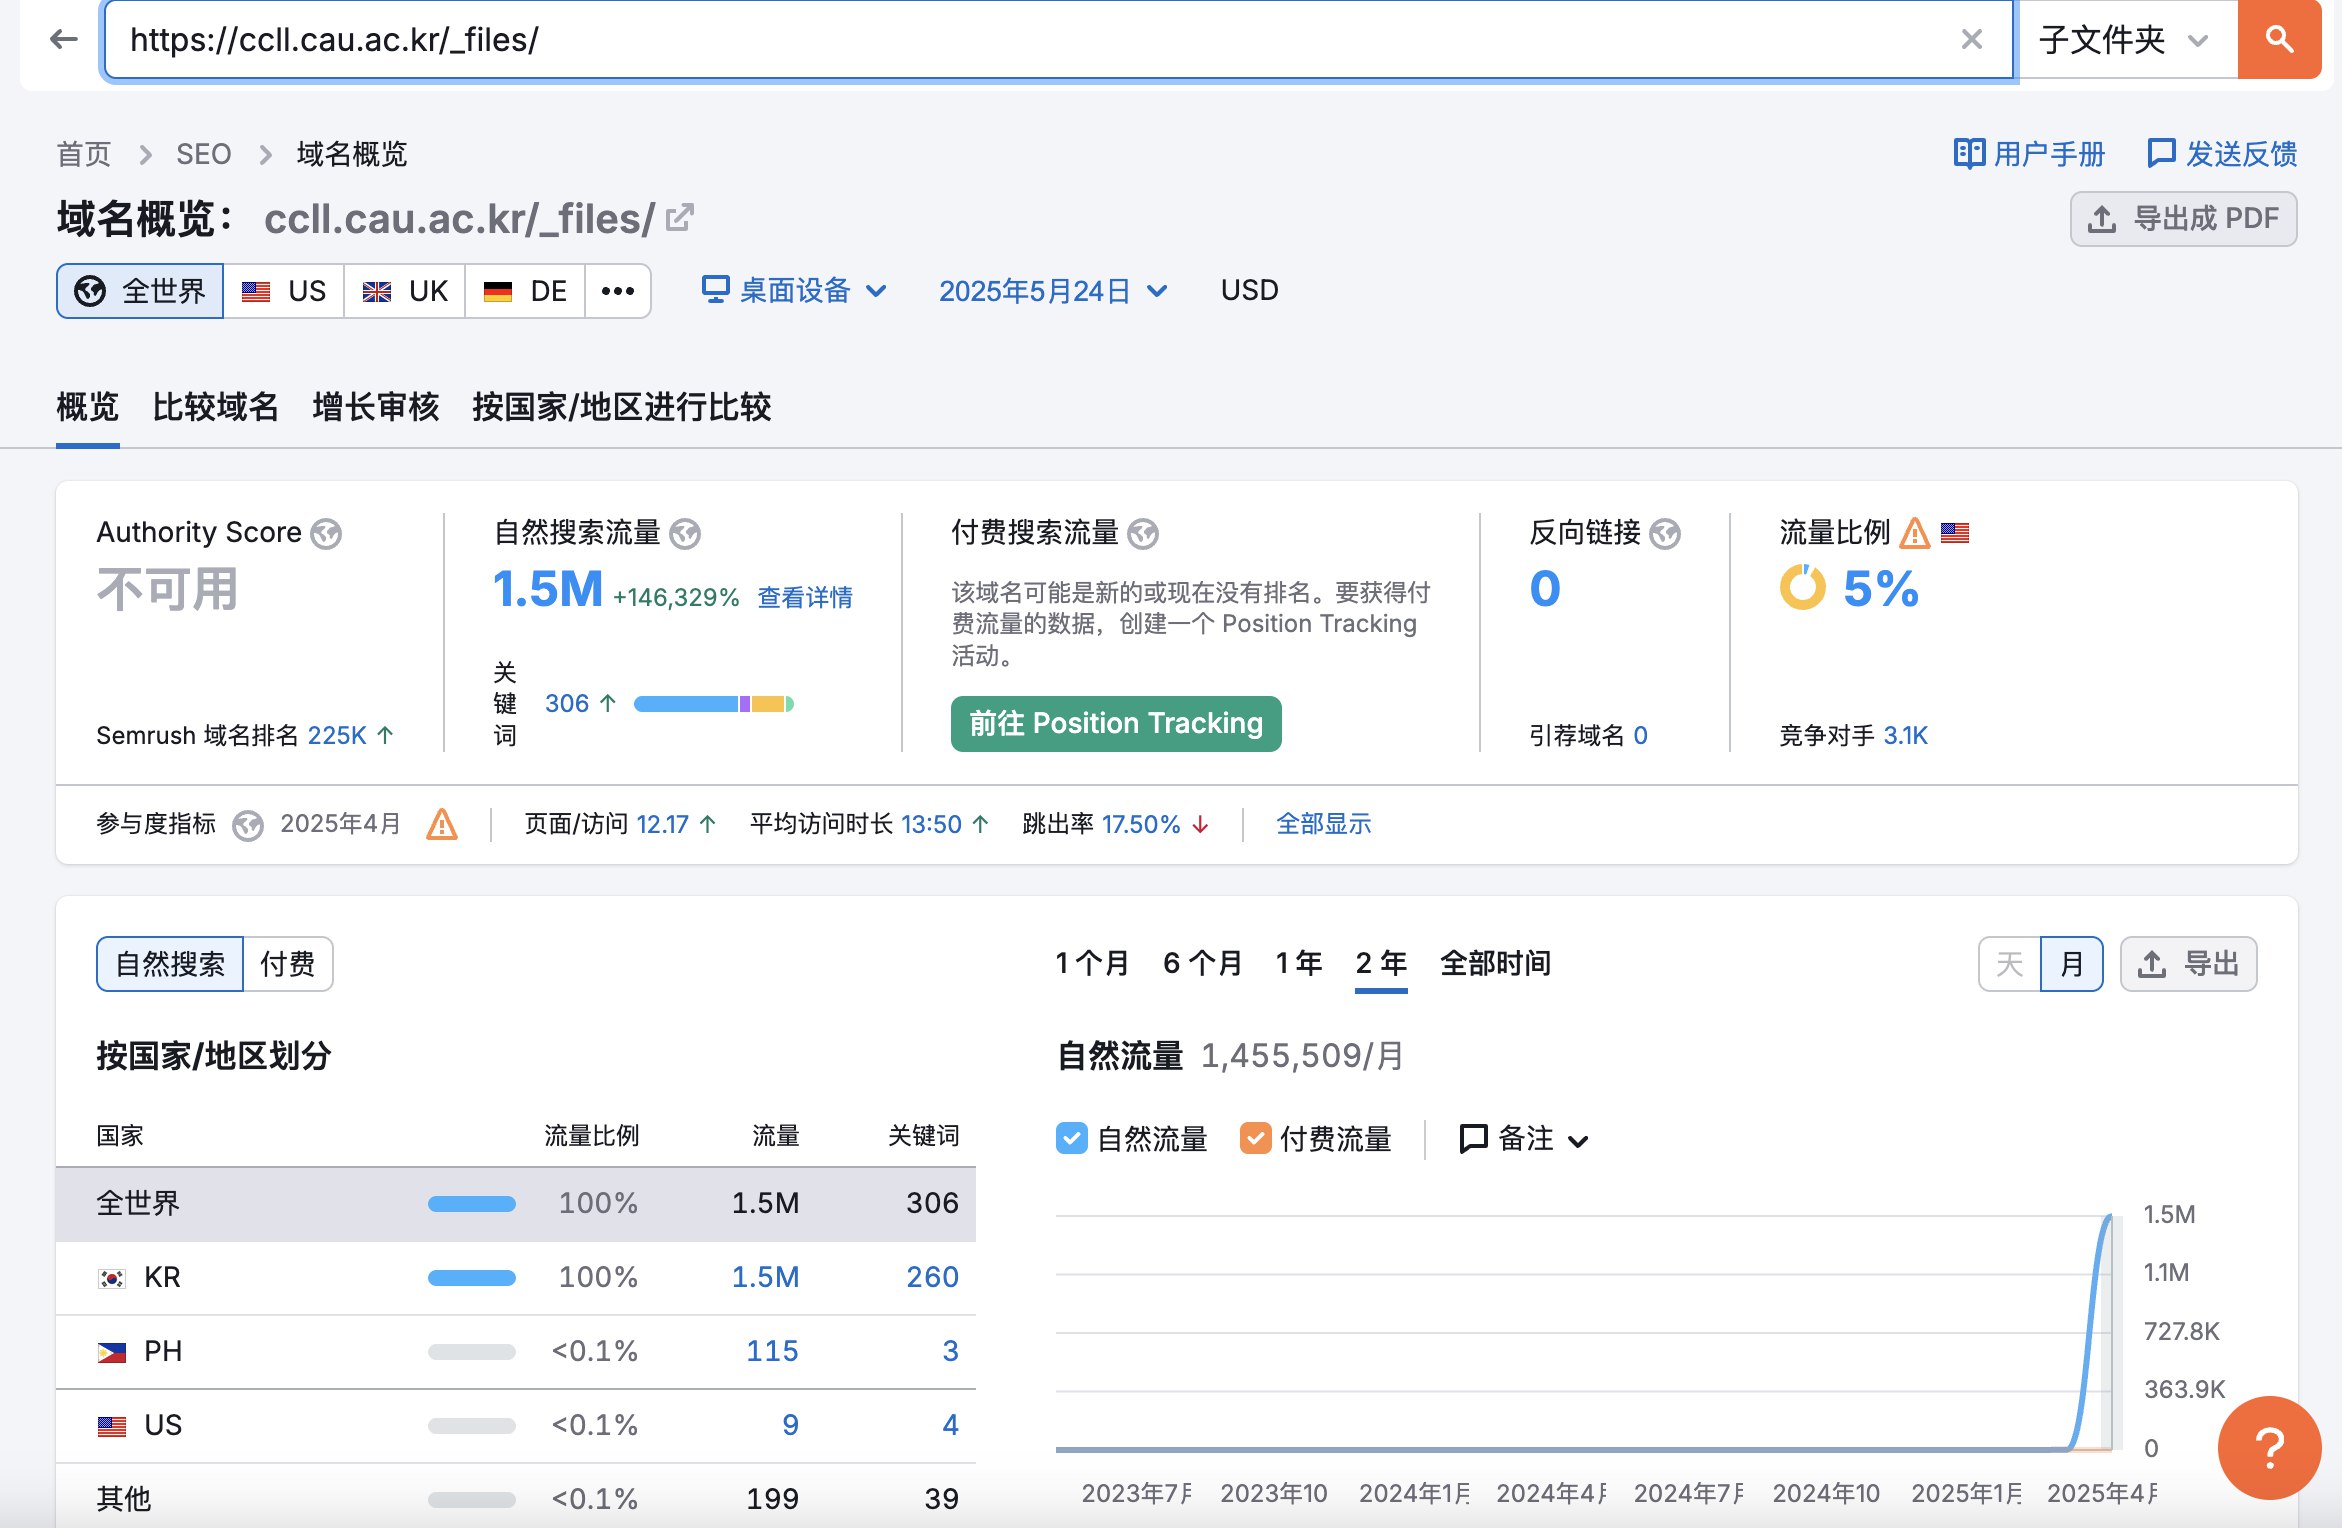Image resolution: width=2342 pixels, height=1528 pixels.
Task: Open external link icon beside domain title
Action: pos(679,218)
